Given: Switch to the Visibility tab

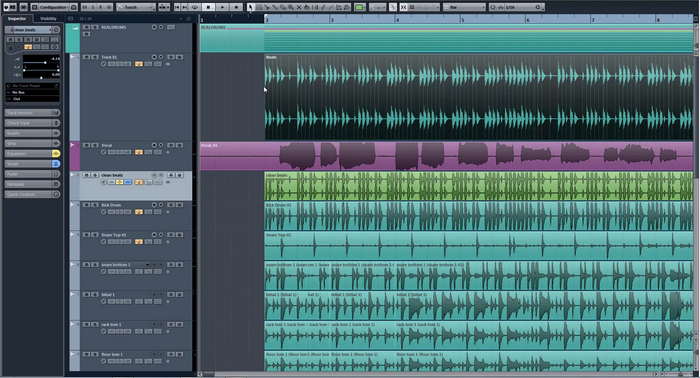Looking at the screenshot, I should click(x=48, y=18).
